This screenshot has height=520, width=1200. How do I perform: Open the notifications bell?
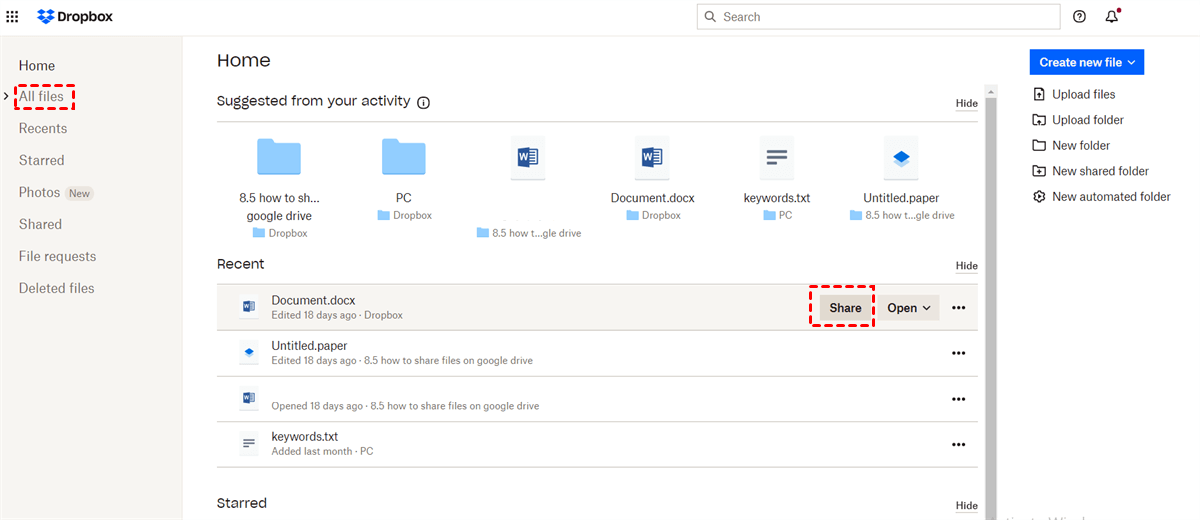pos(1111,17)
